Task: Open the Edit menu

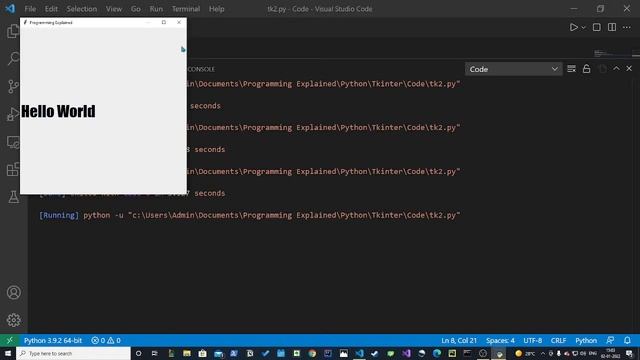Action: (x=51, y=9)
